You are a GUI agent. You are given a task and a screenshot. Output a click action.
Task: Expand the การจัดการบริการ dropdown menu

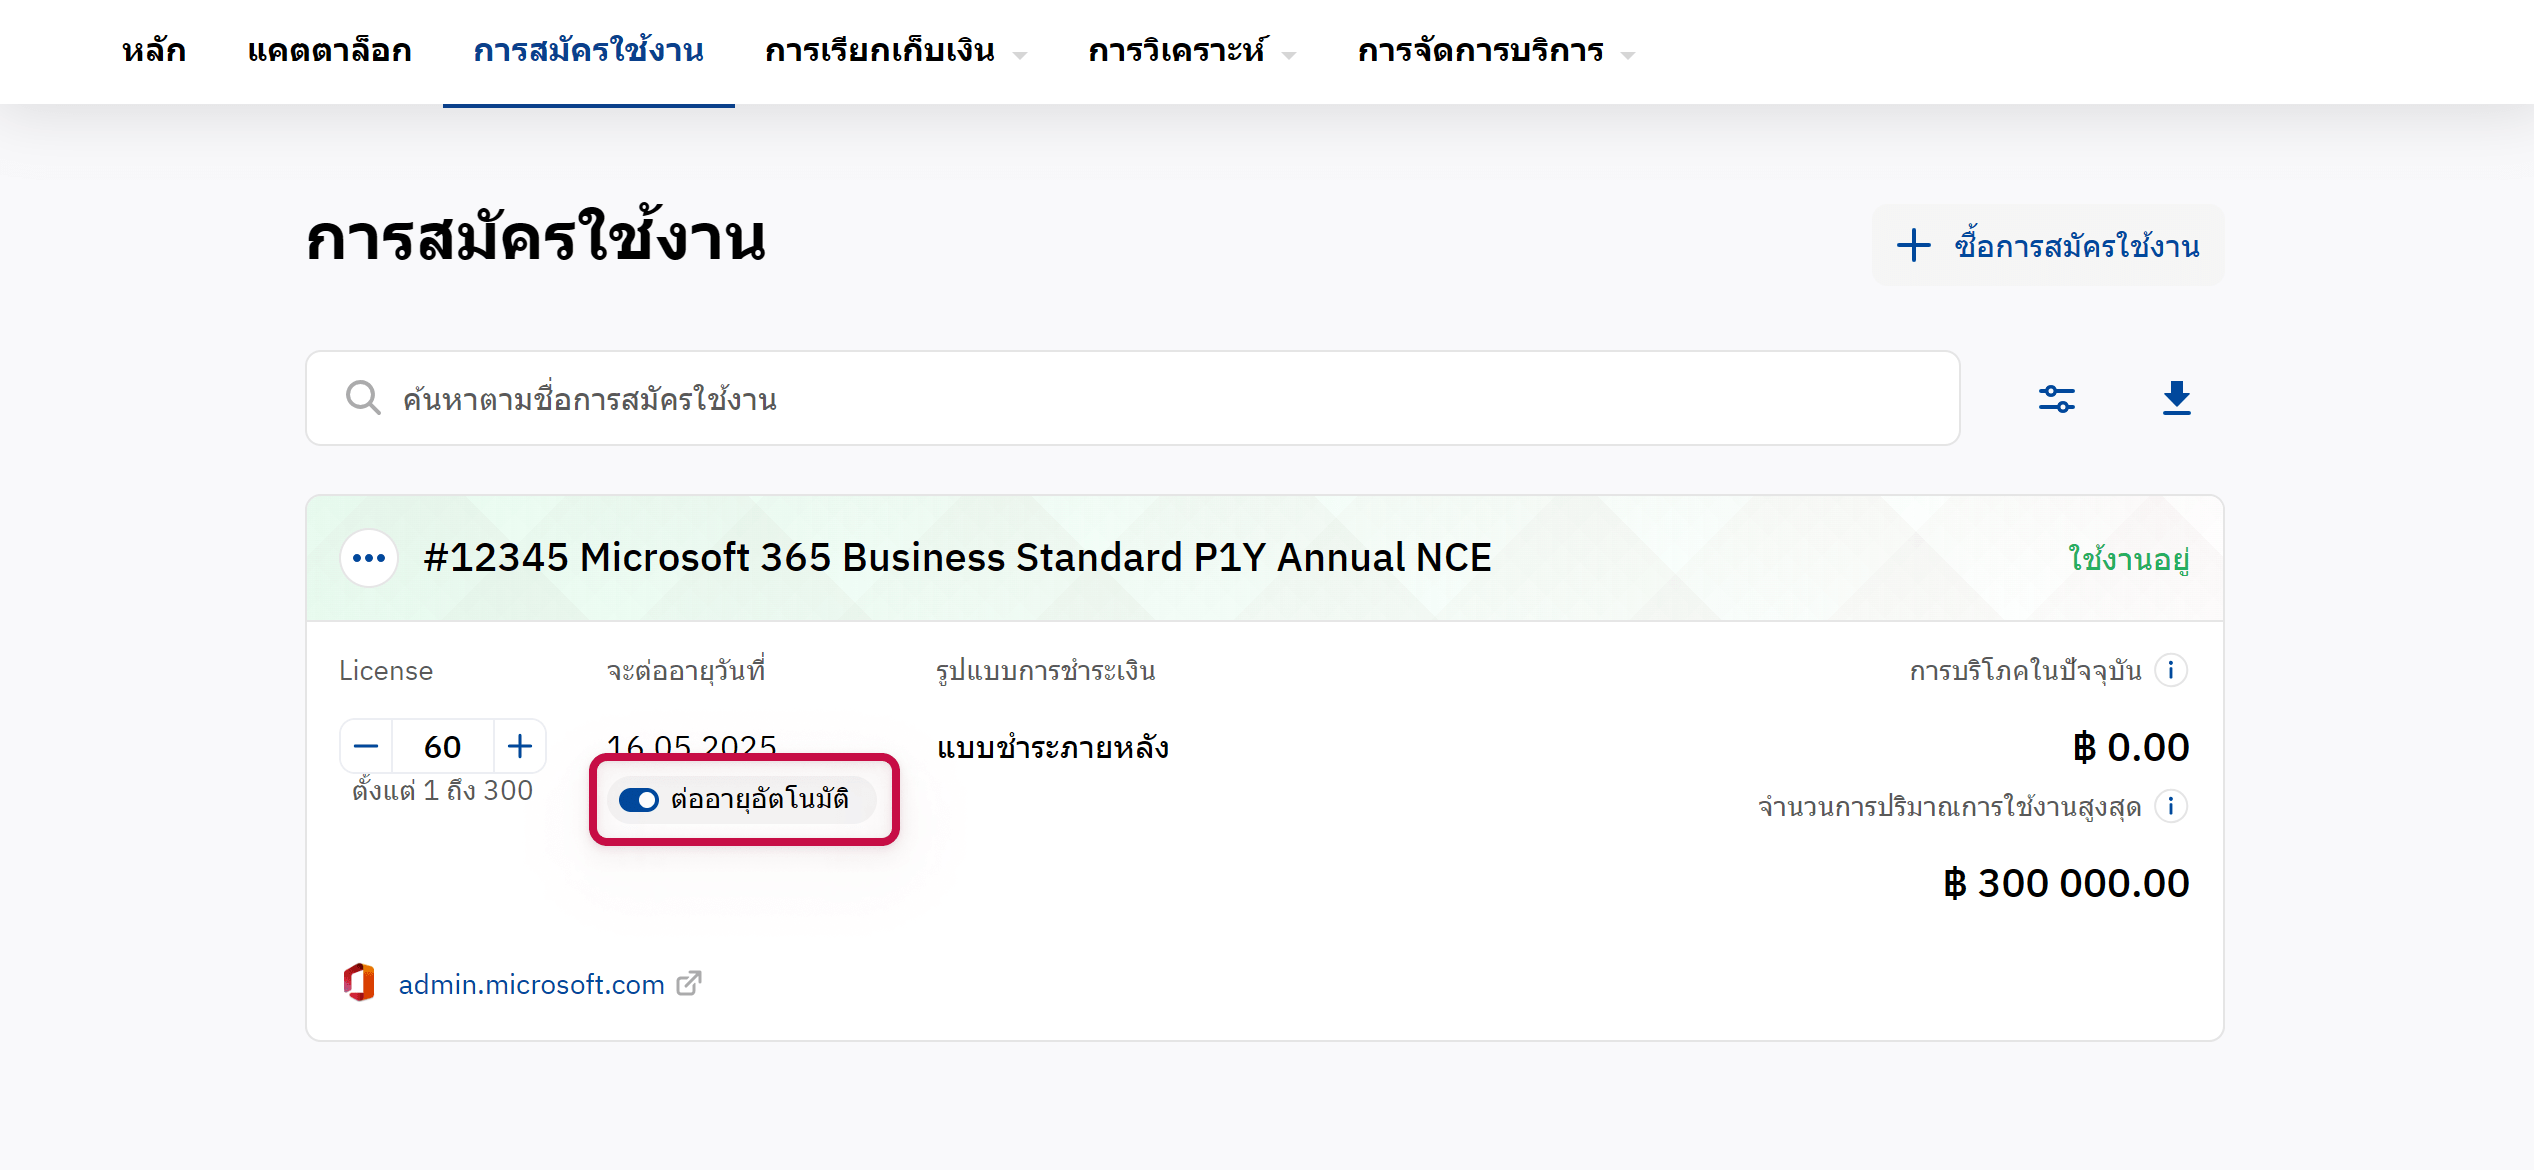[1494, 52]
